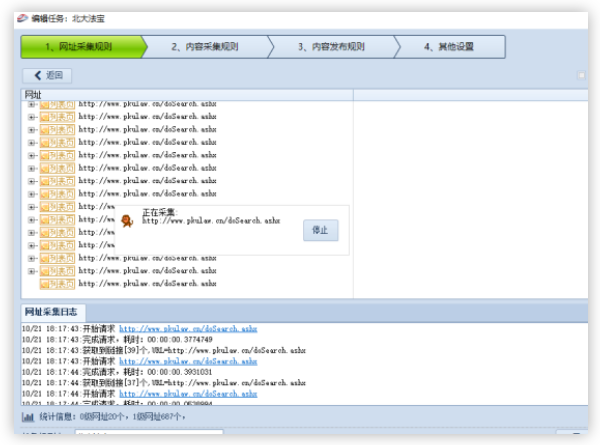Expand the first URL tree node
This screenshot has width=600, height=445.
32,104
